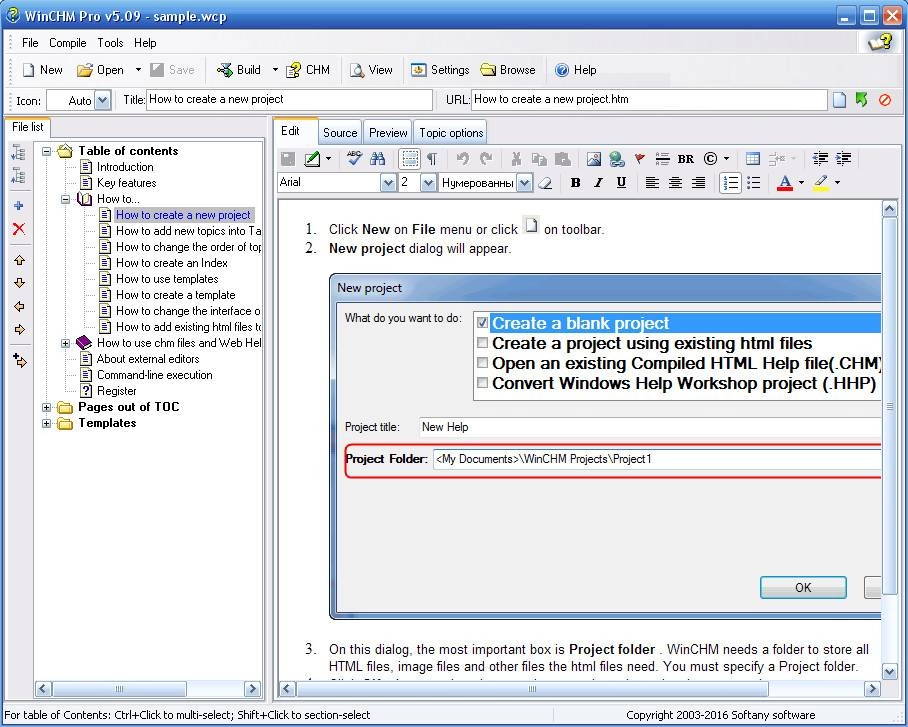Click the move up arrow icon in sidebar

point(19,260)
